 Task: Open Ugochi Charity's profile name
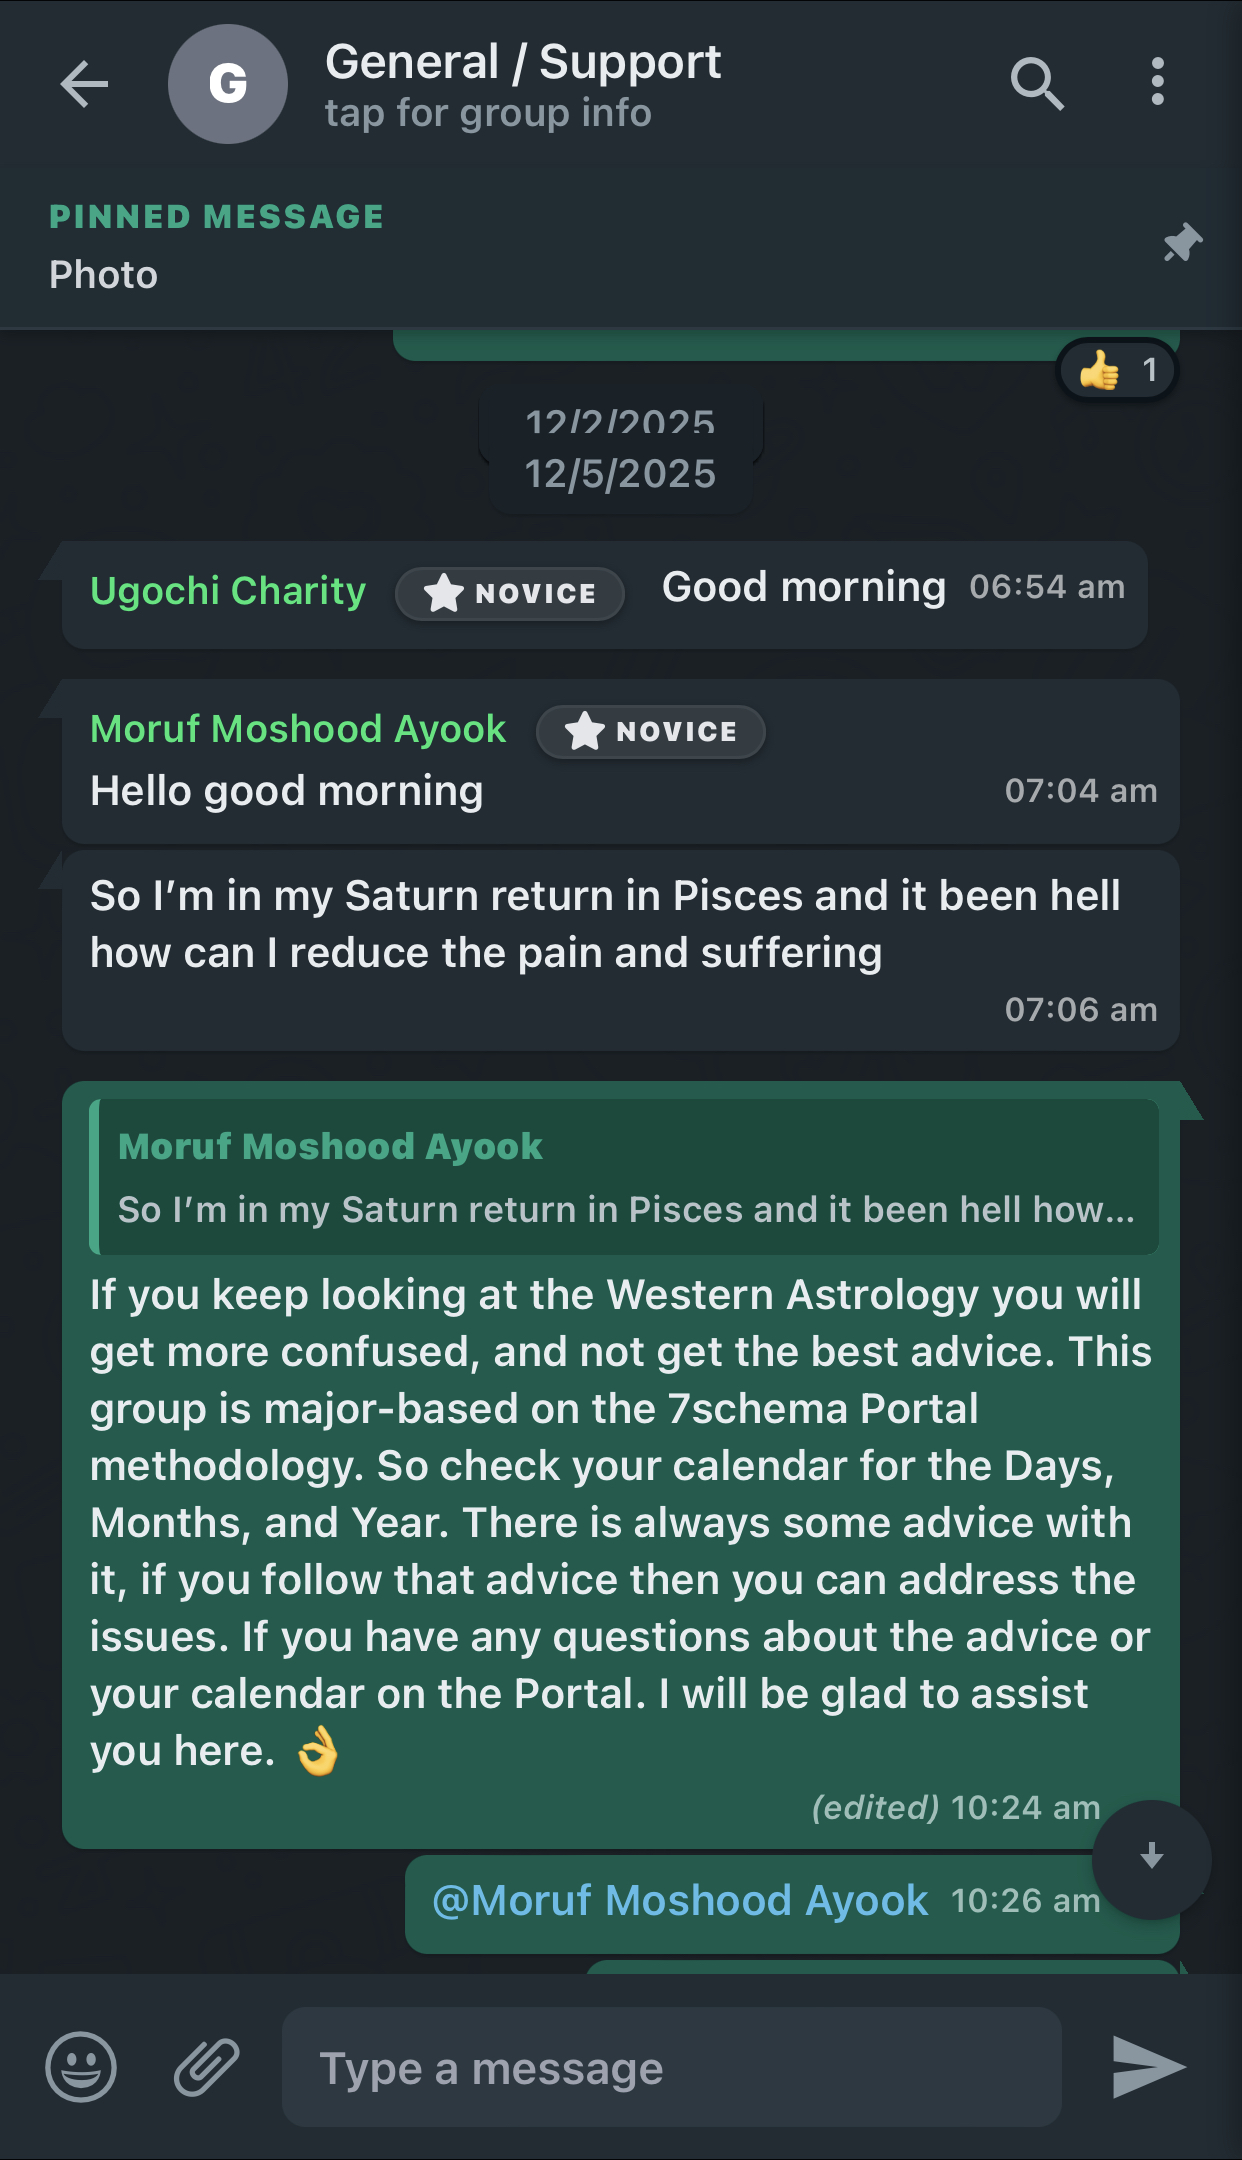[228, 591]
